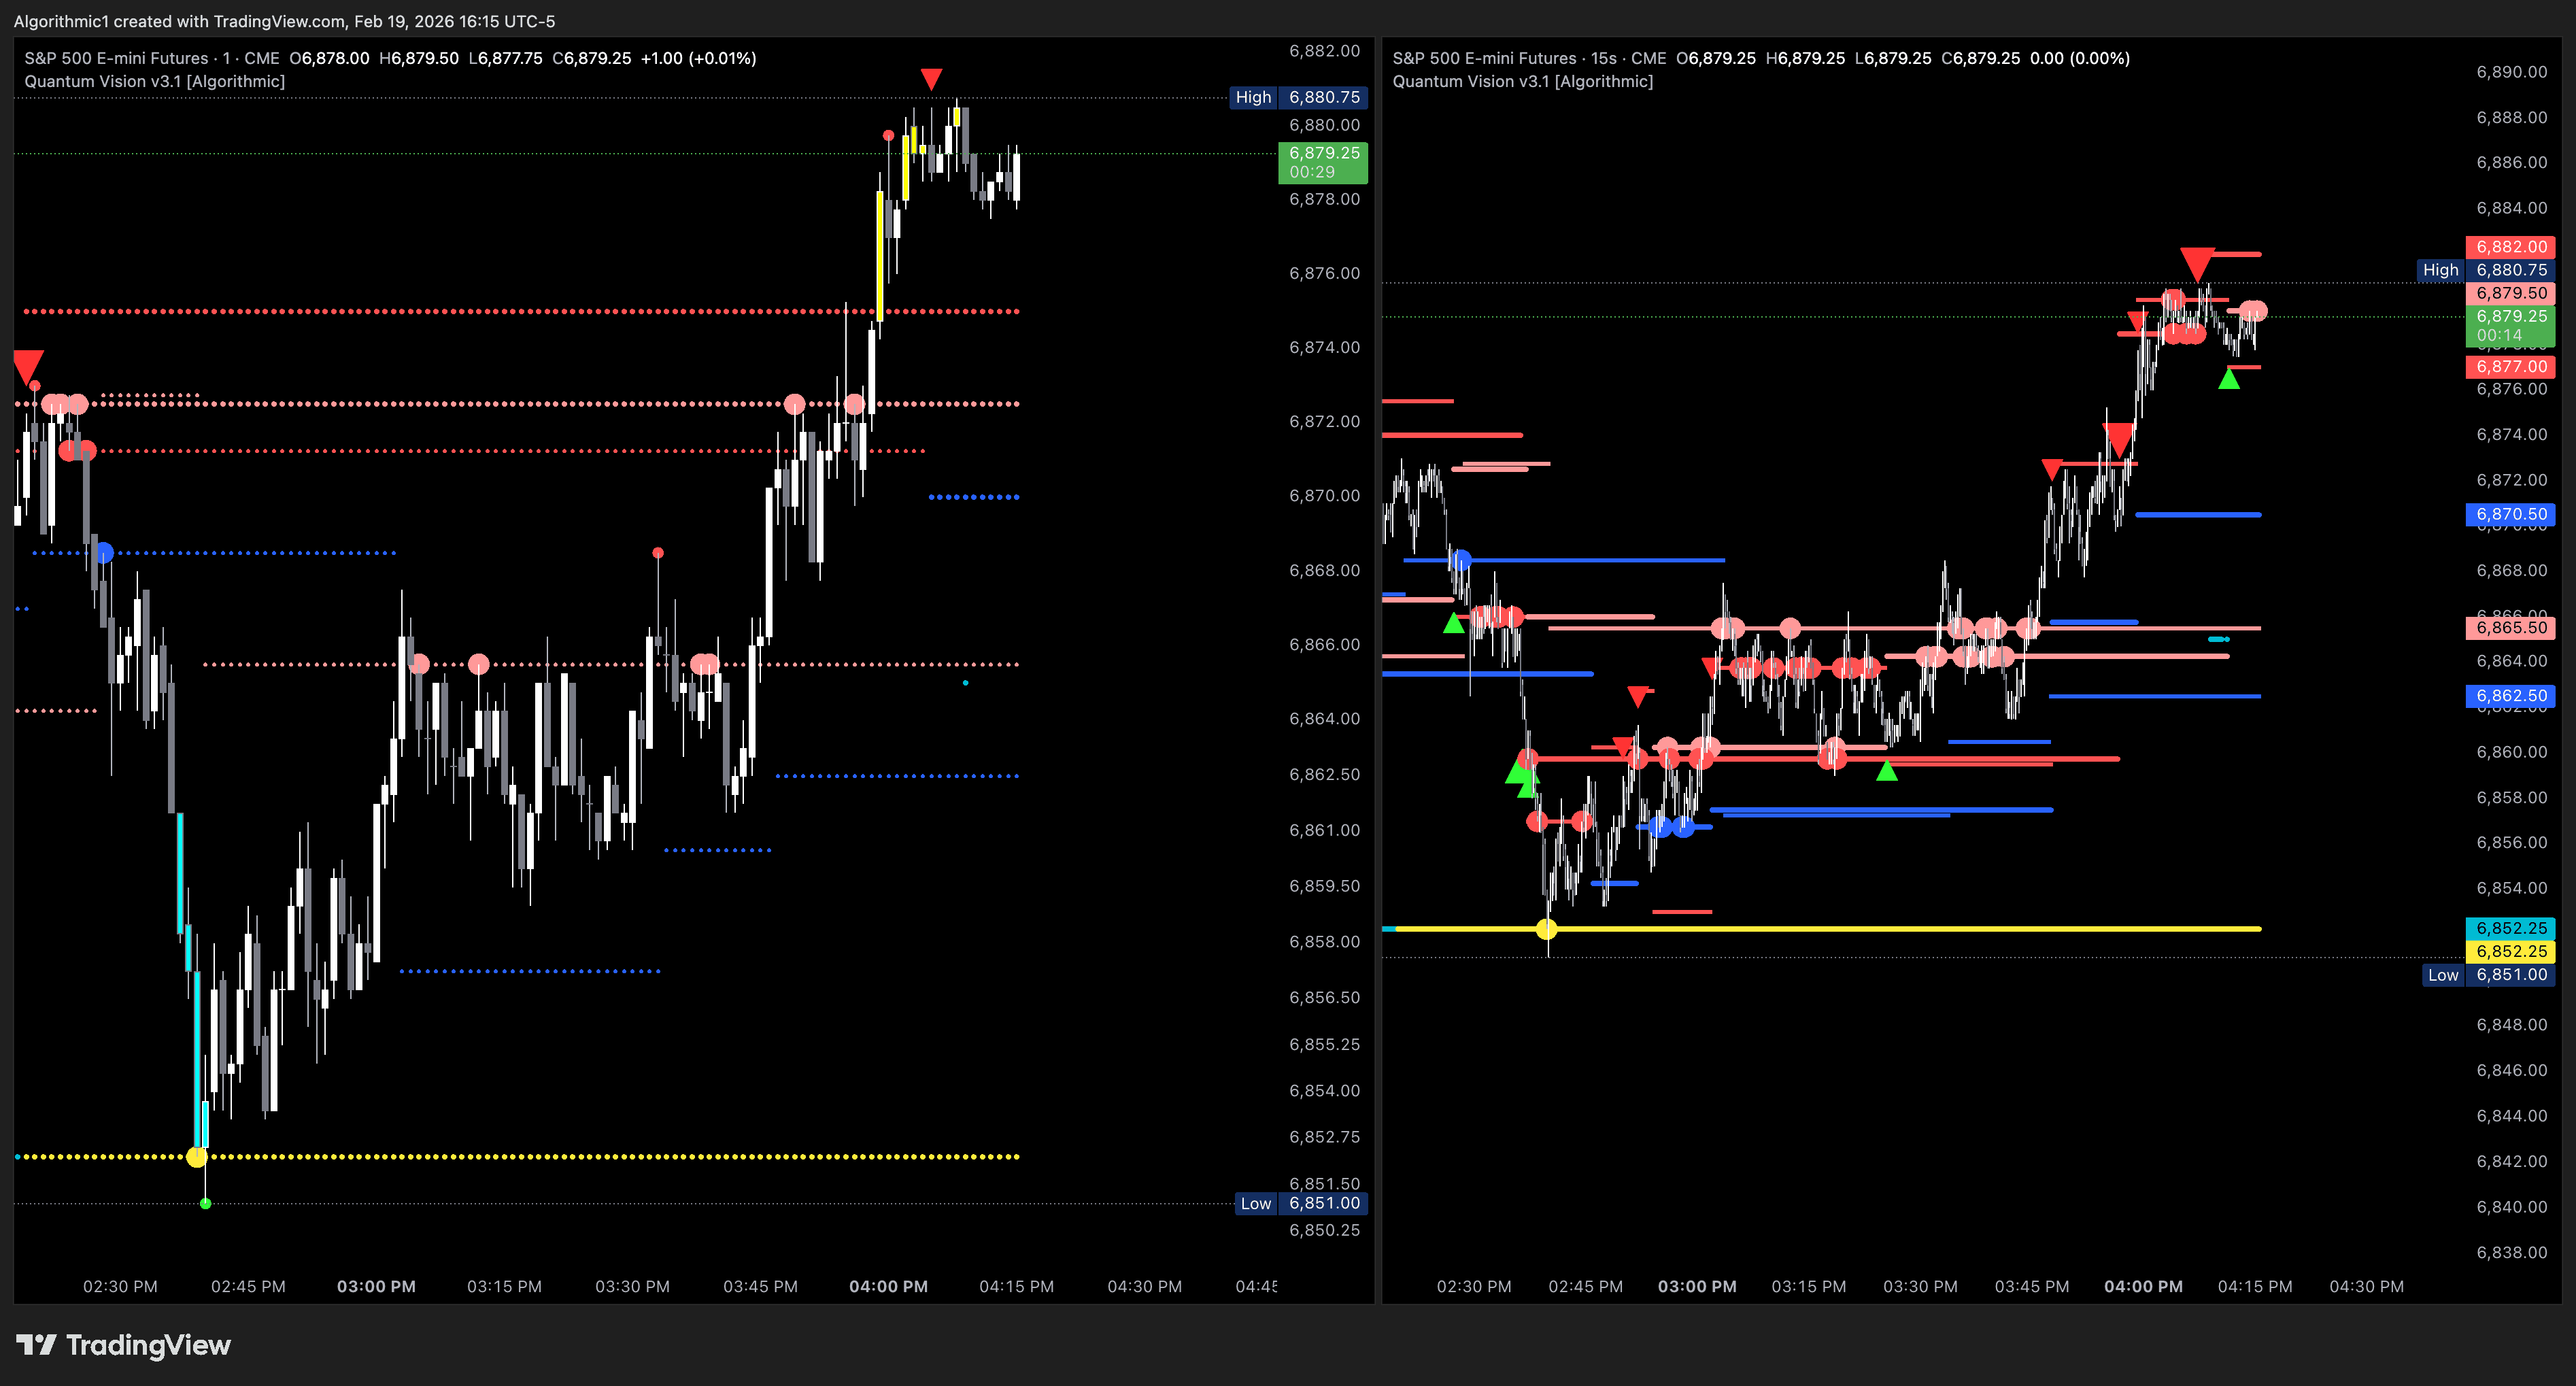Click the yellow circle on right chart's yellow line
2576x1386 pixels.
[1546, 929]
